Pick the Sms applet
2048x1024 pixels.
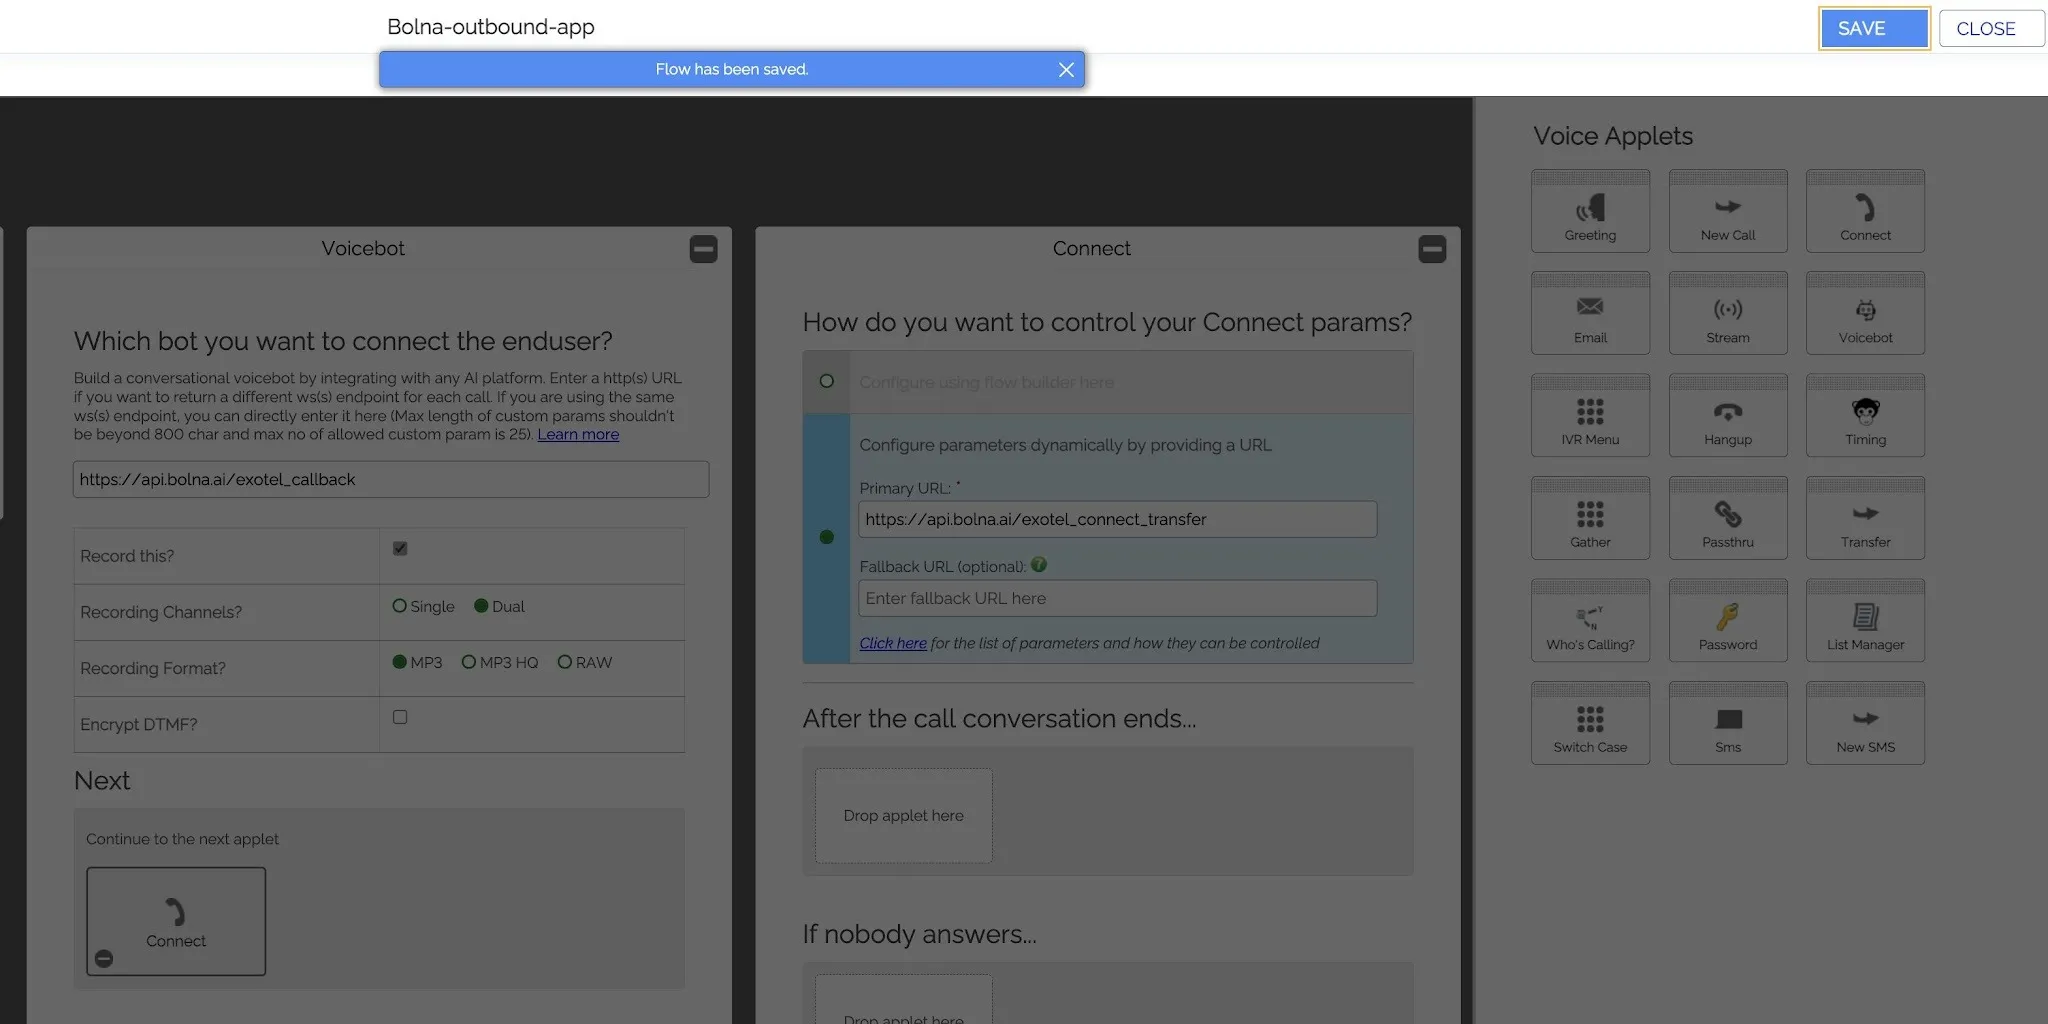coord(1728,723)
